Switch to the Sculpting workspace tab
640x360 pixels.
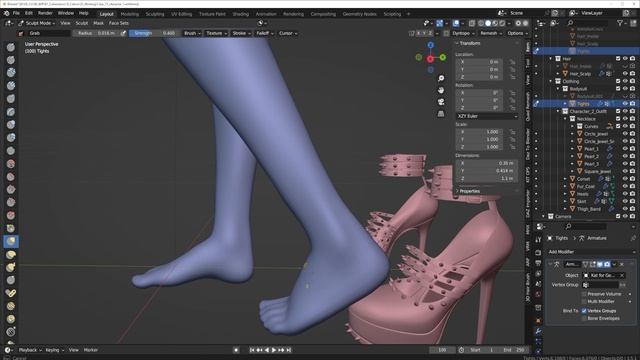coord(155,14)
